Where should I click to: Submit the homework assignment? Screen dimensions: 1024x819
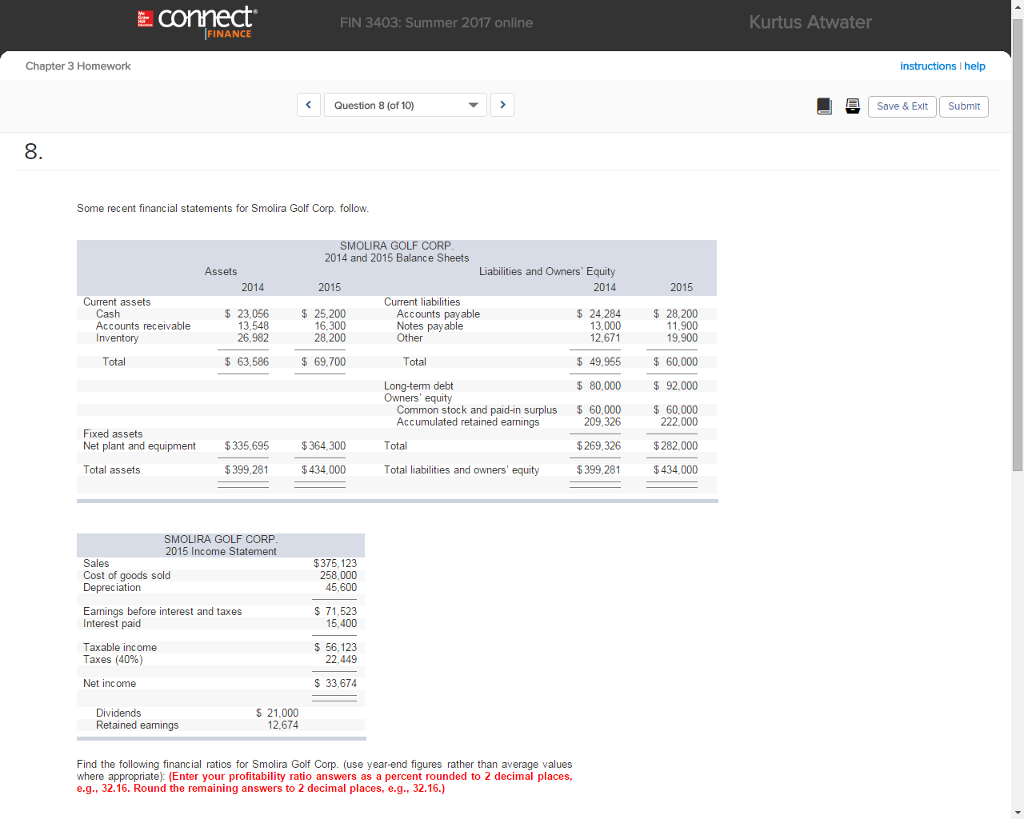[x=964, y=106]
